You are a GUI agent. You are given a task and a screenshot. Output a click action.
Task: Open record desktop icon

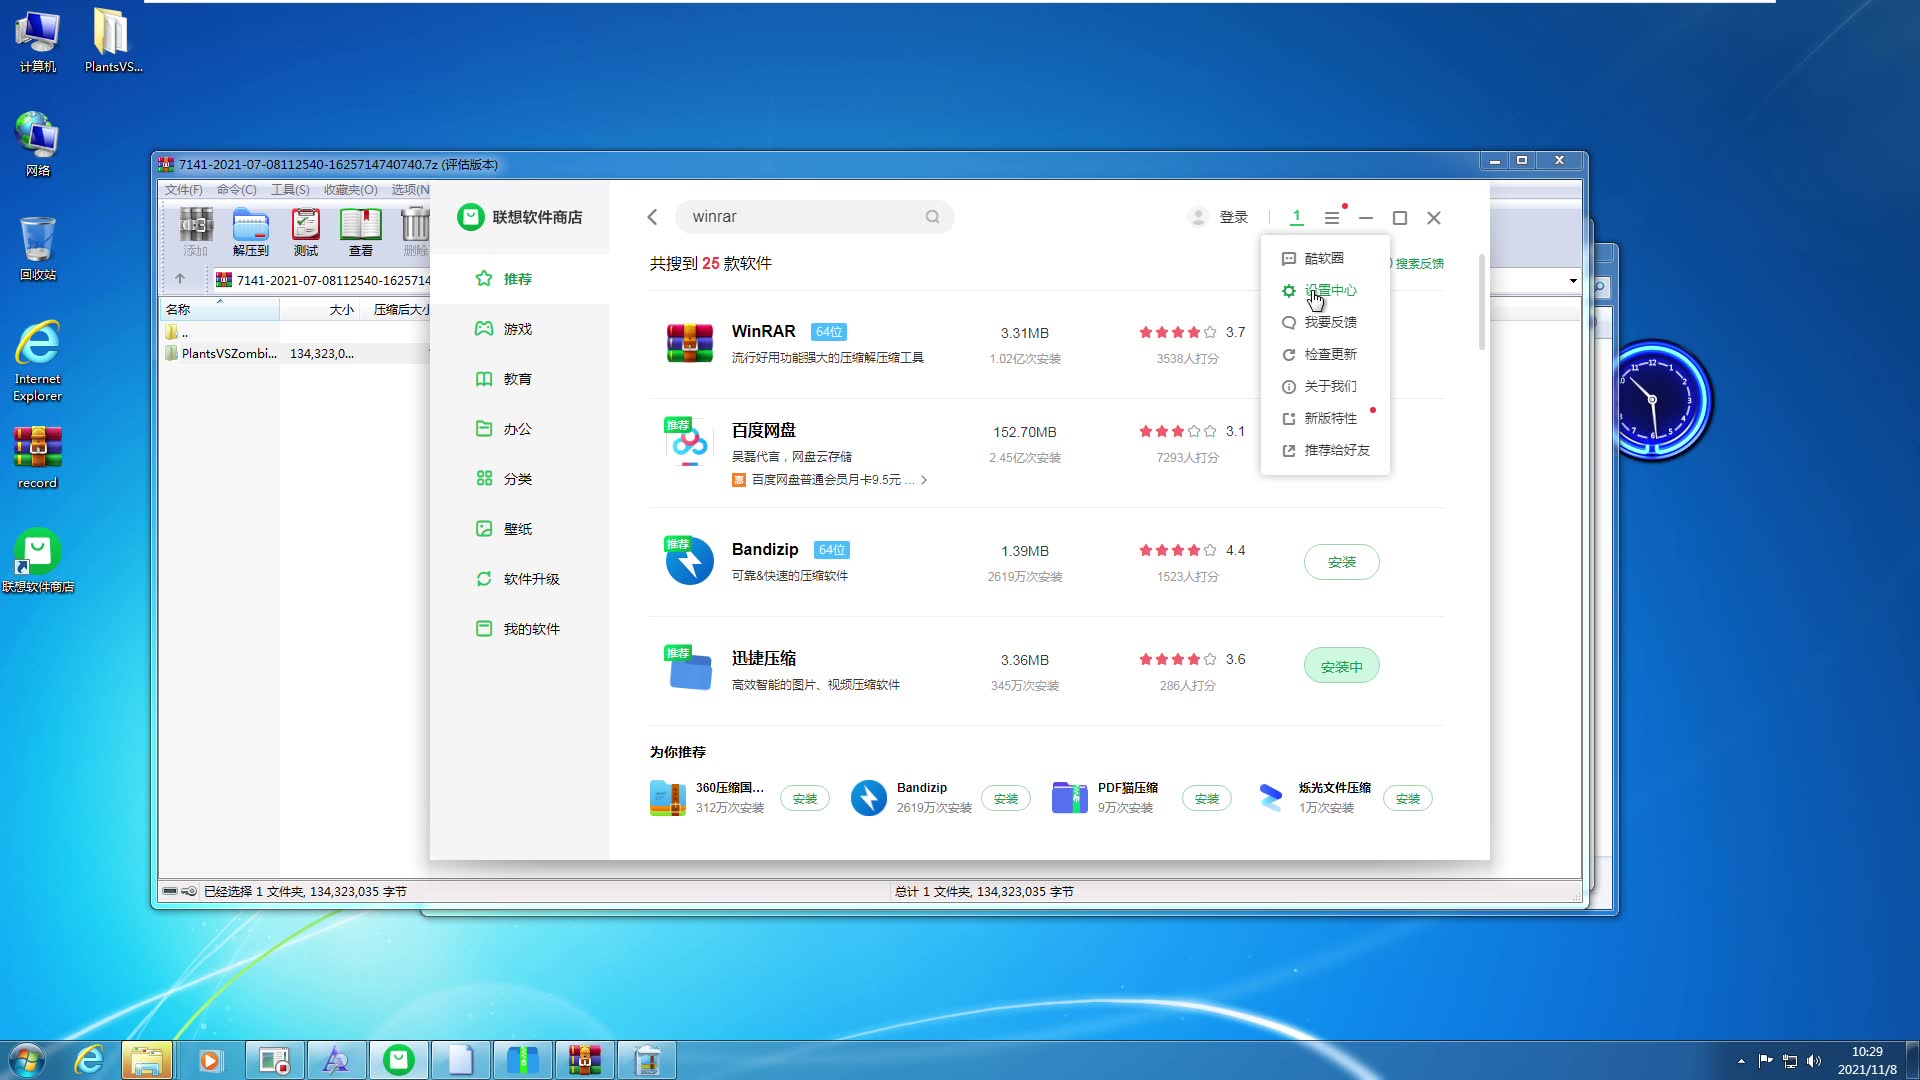pyautogui.click(x=38, y=457)
